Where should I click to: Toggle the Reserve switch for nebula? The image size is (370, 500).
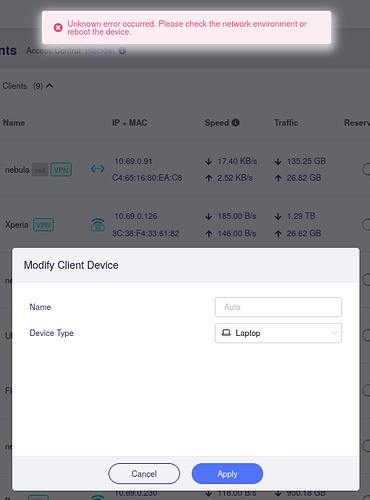point(366,169)
